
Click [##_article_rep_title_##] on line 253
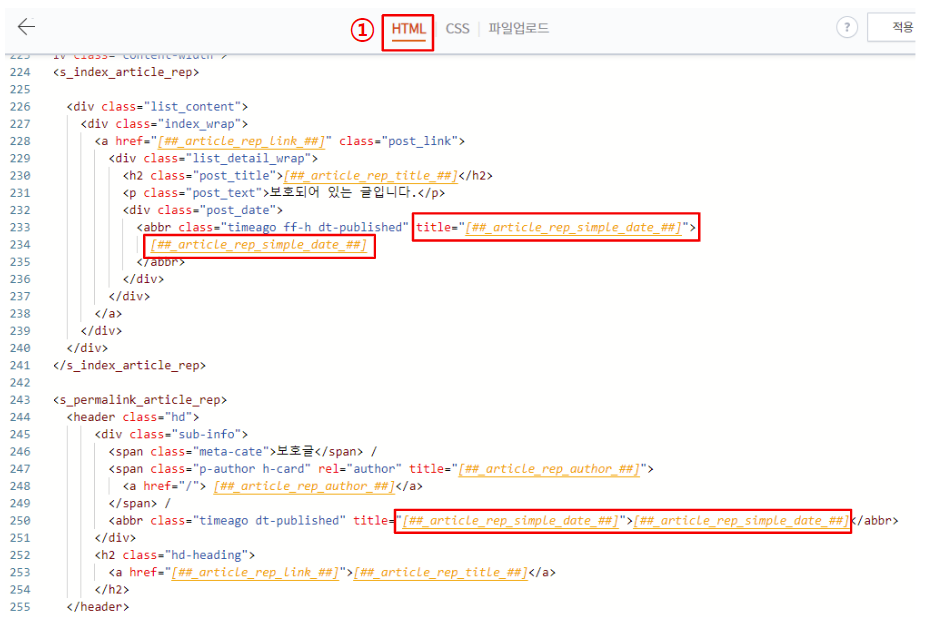(x=441, y=573)
